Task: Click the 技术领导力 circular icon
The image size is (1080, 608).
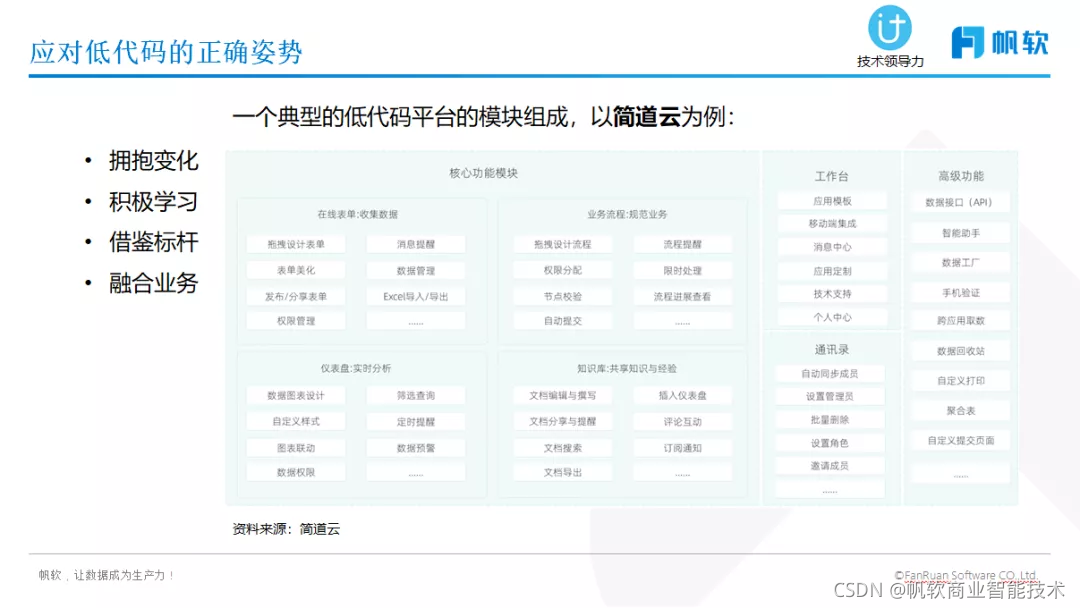Action: click(889, 30)
